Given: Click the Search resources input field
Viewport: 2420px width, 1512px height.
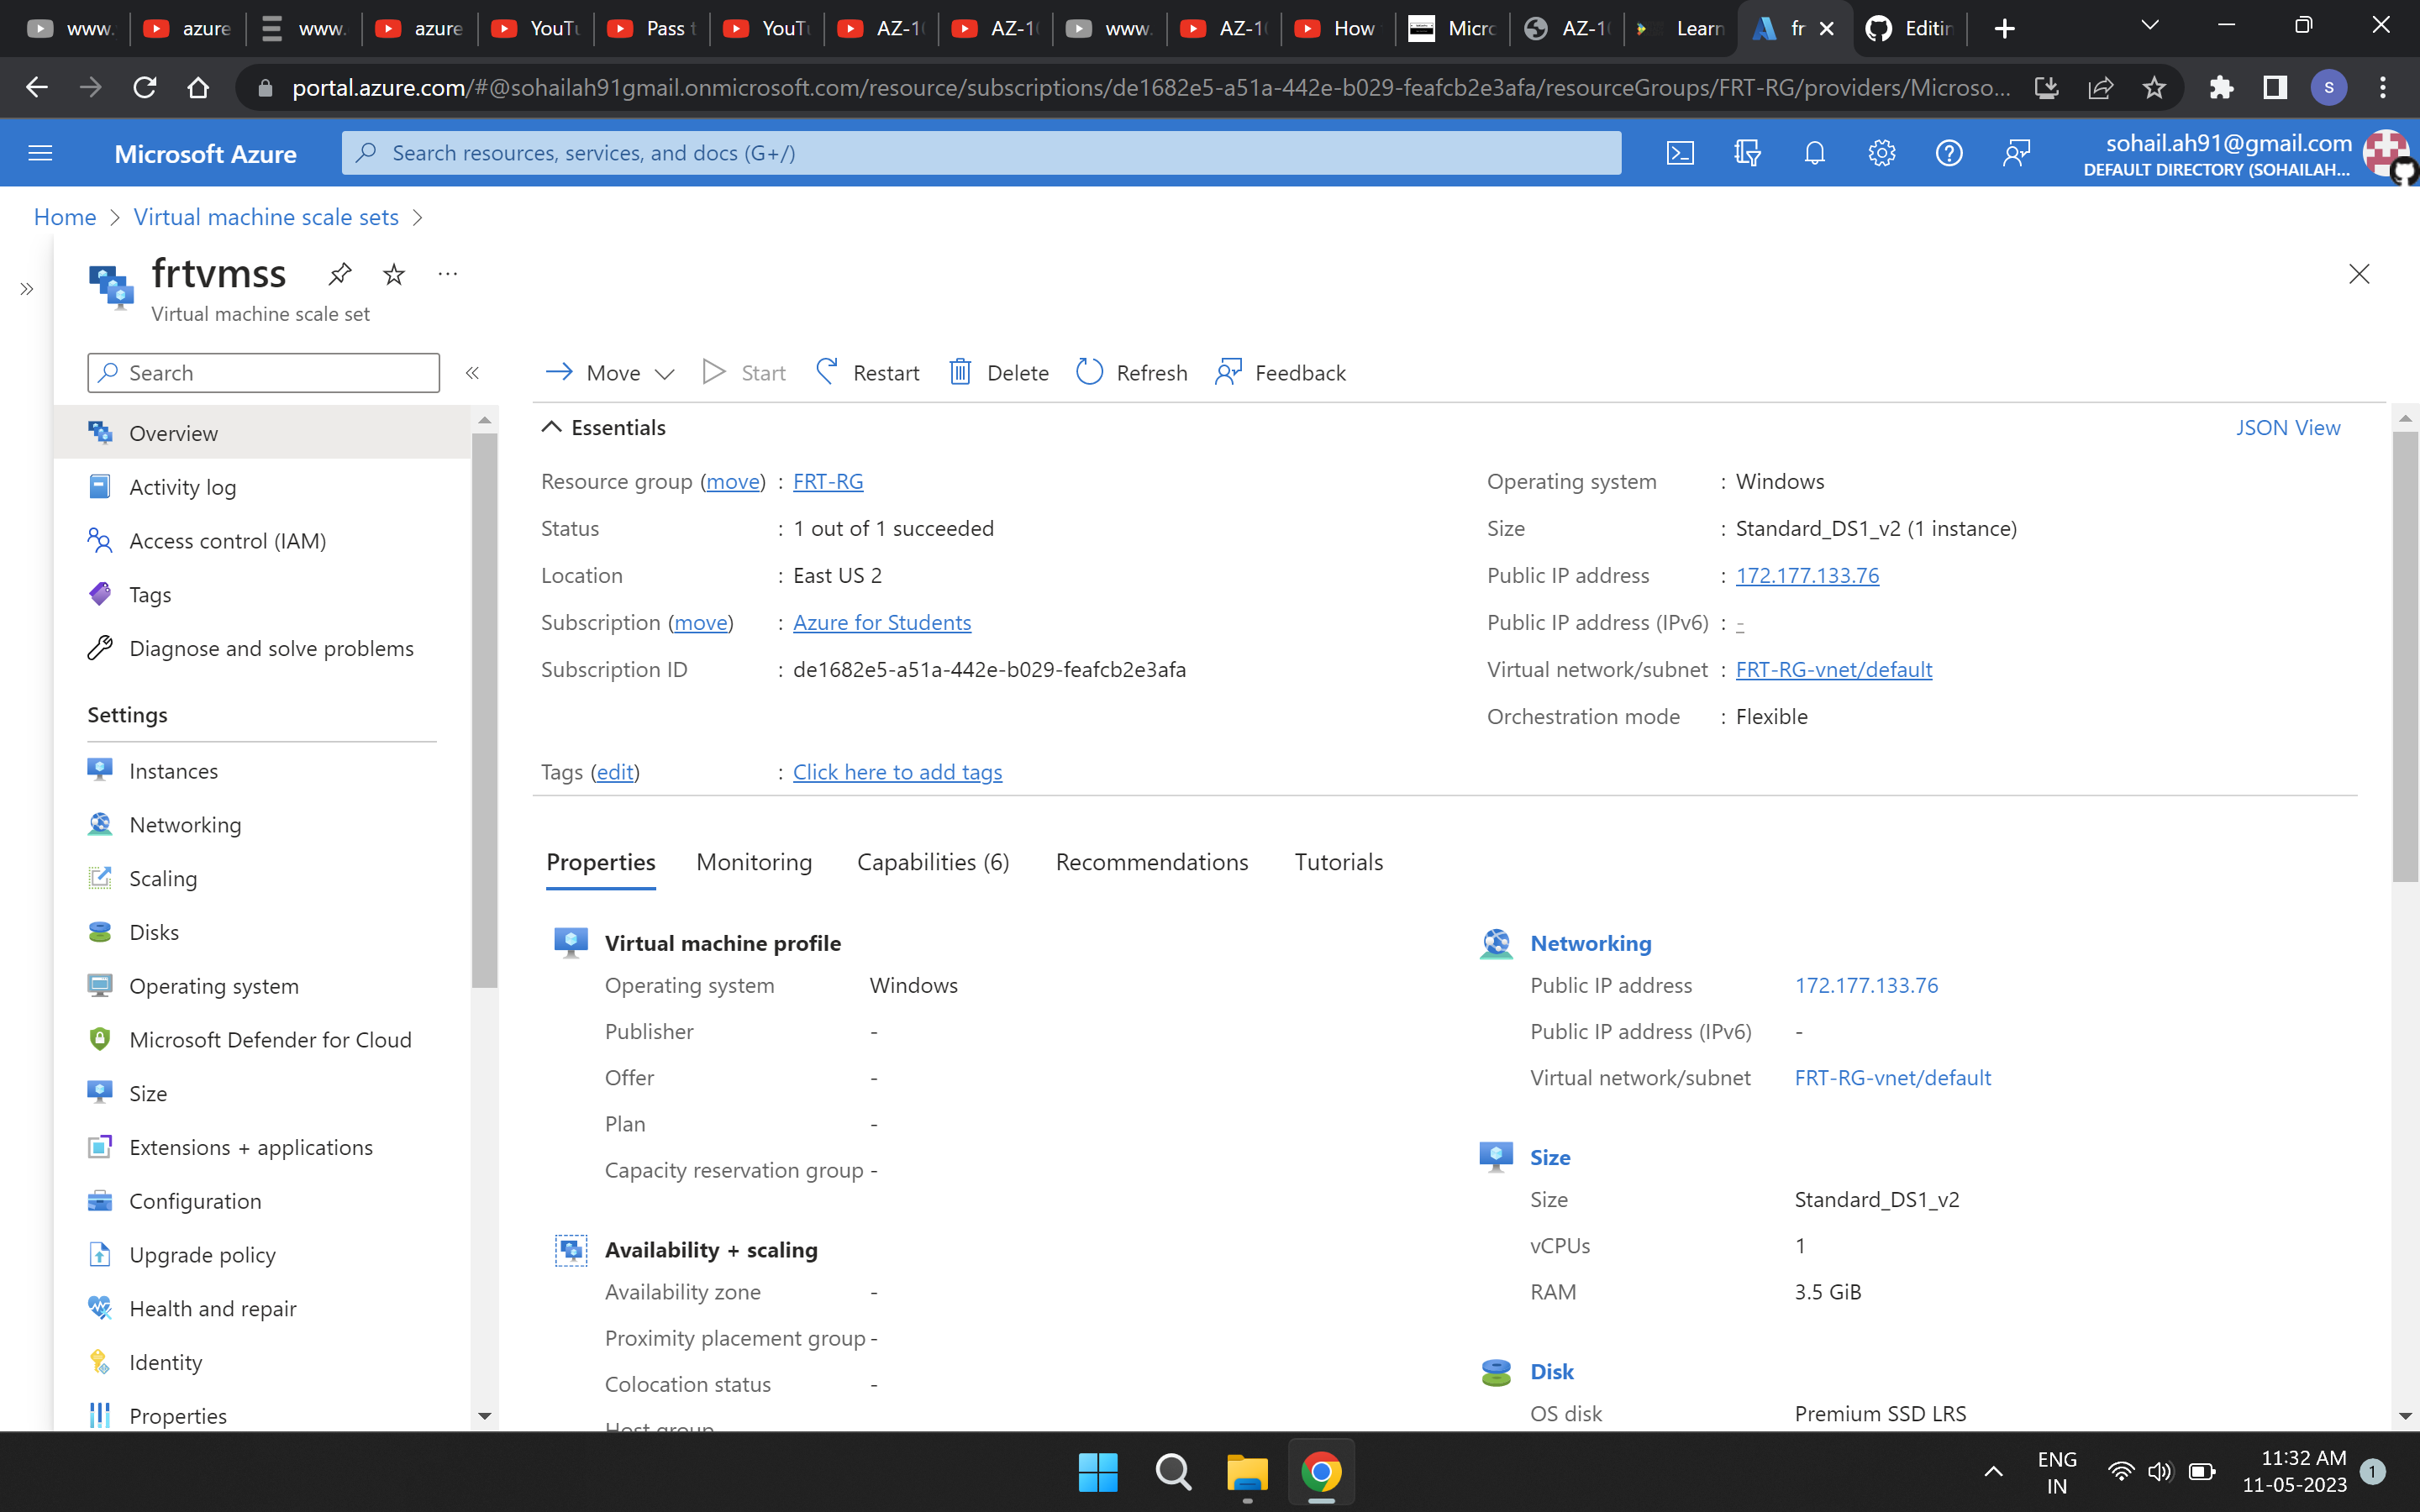Looking at the screenshot, I should 978,152.
